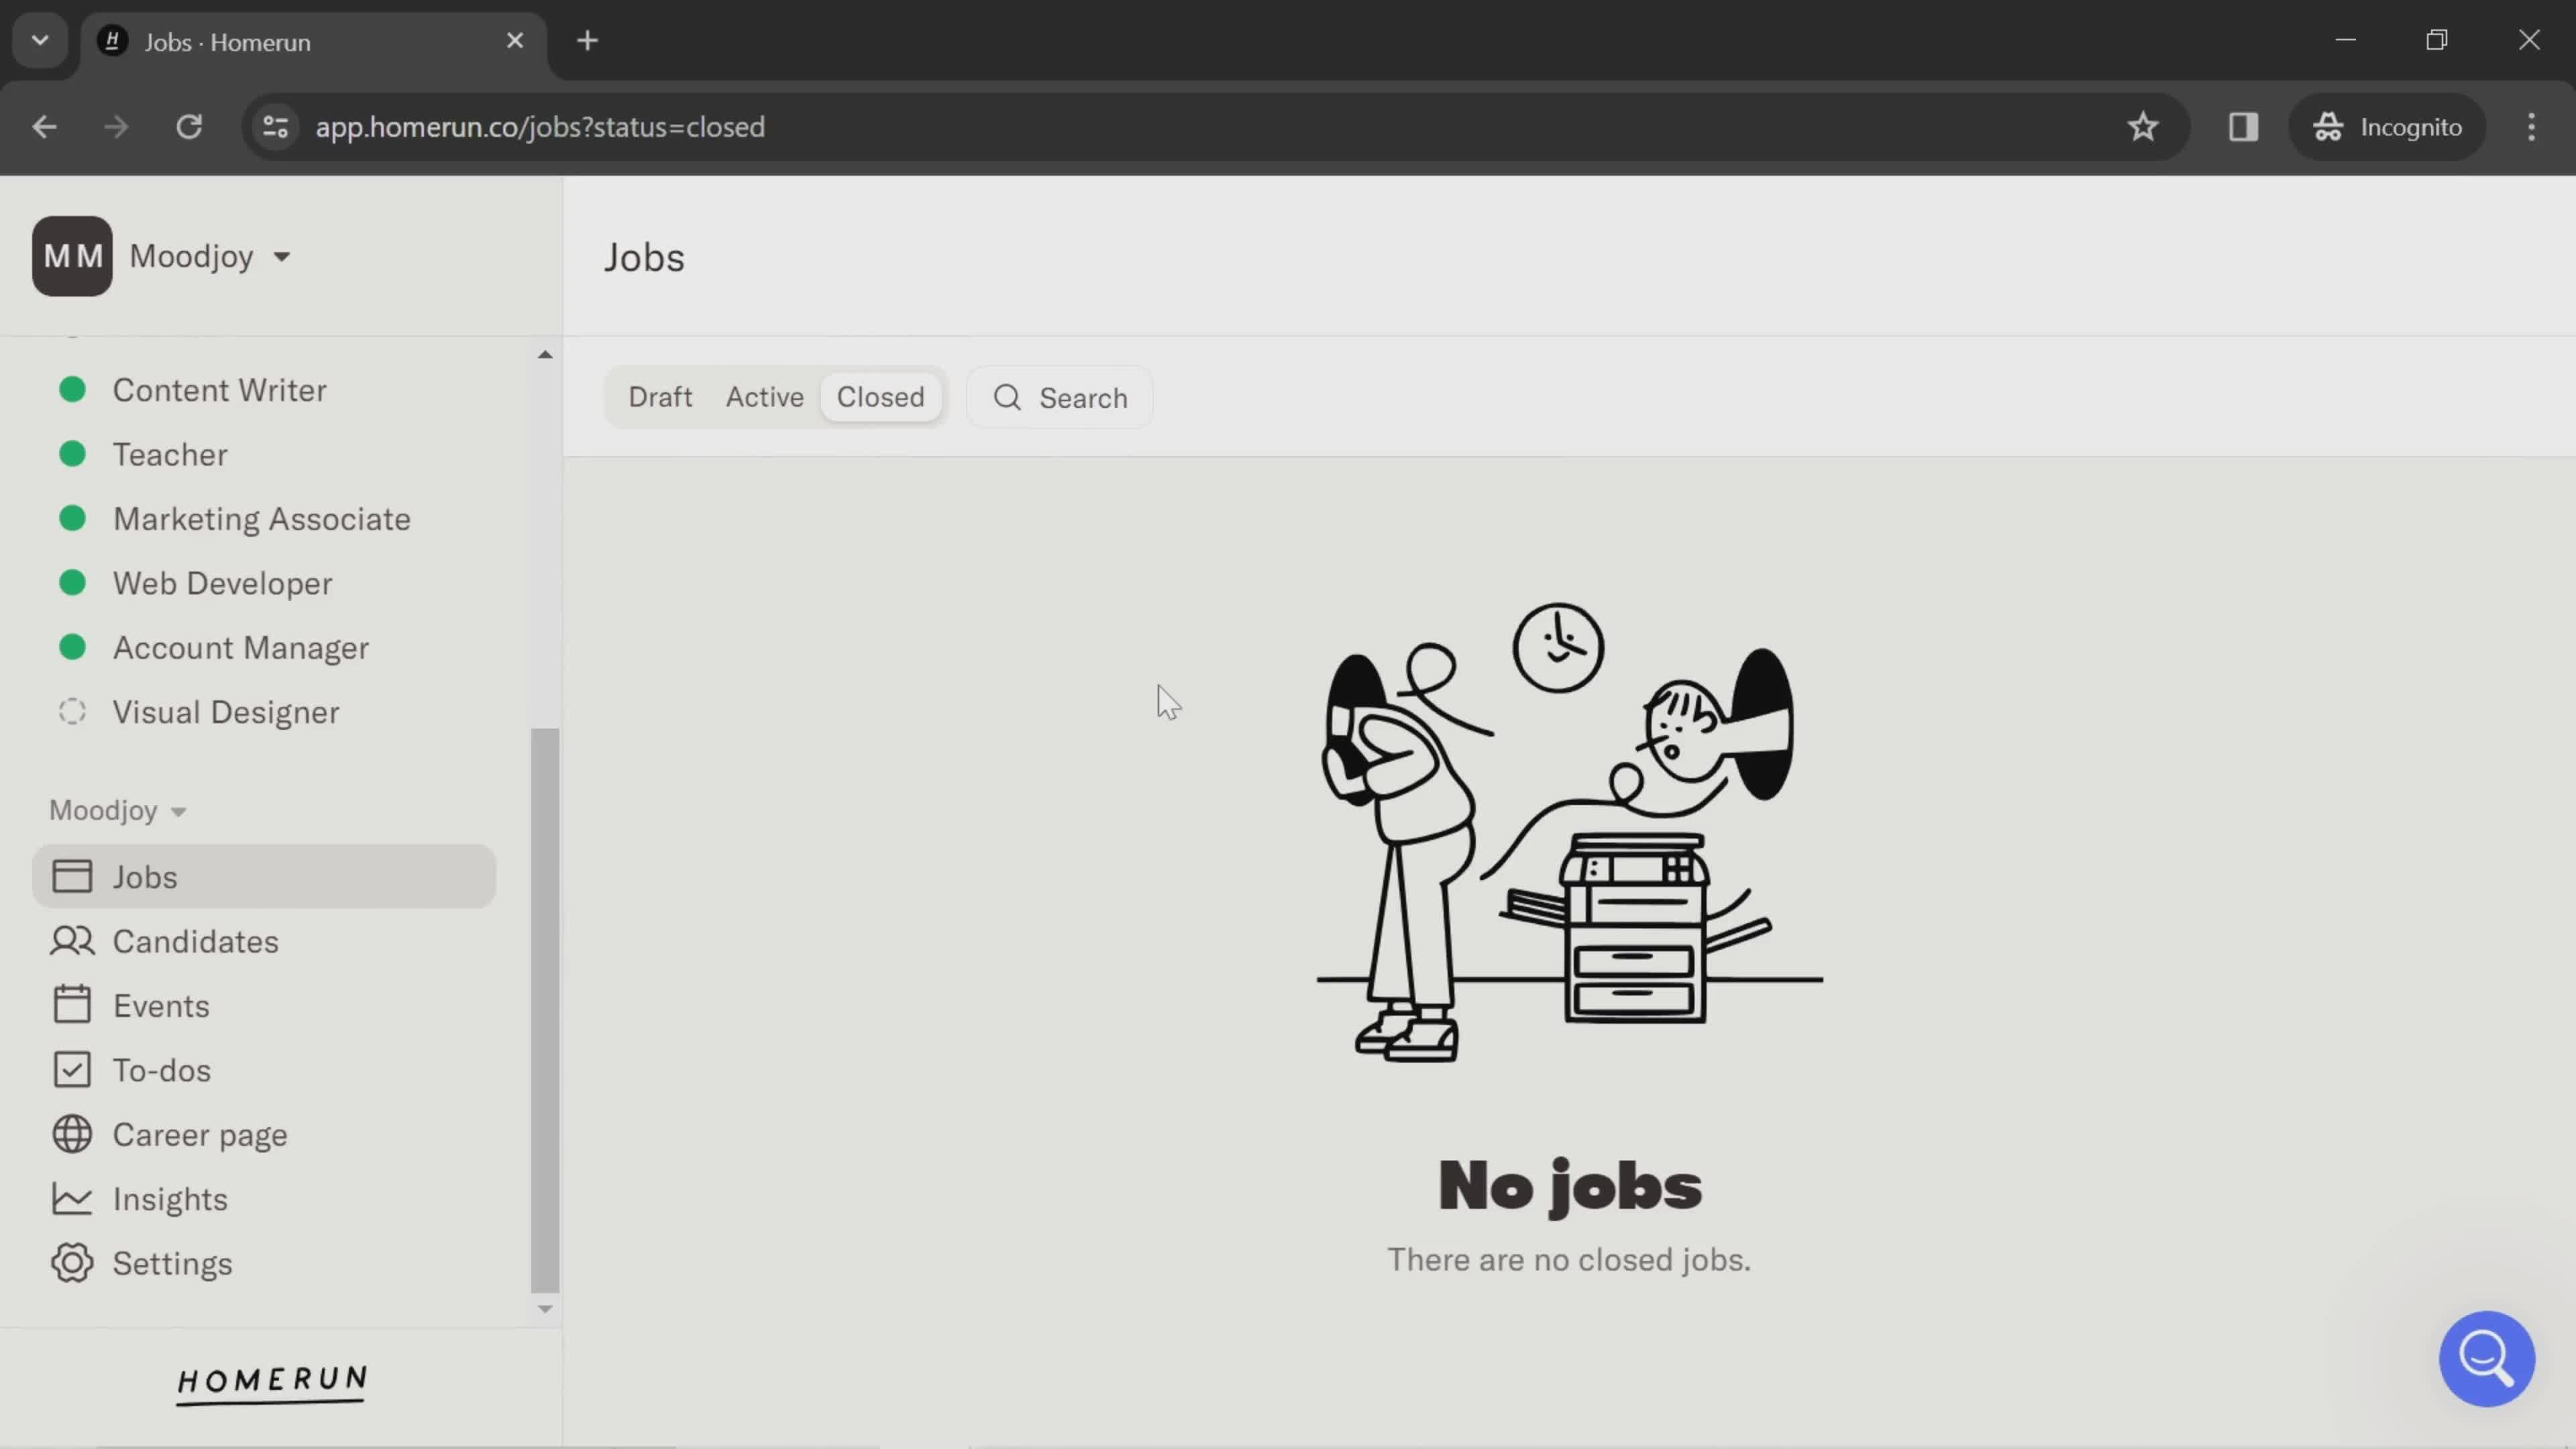Viewport: 2576px width, 1449px height.
Task: Select the Active tab
Action: pyautogui.click(x=763, y=396)
